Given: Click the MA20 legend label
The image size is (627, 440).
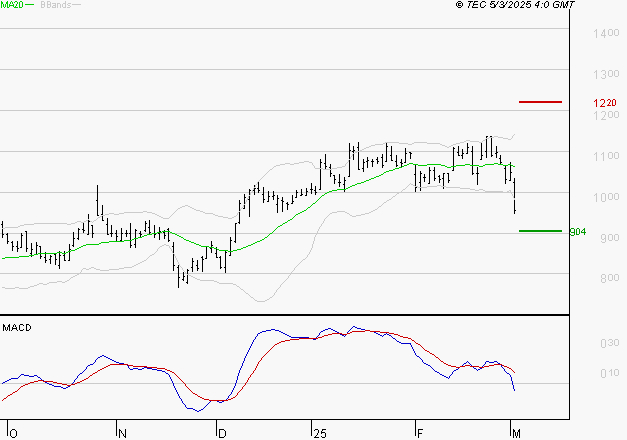Looking at the screenshot, I should point(12,5).
